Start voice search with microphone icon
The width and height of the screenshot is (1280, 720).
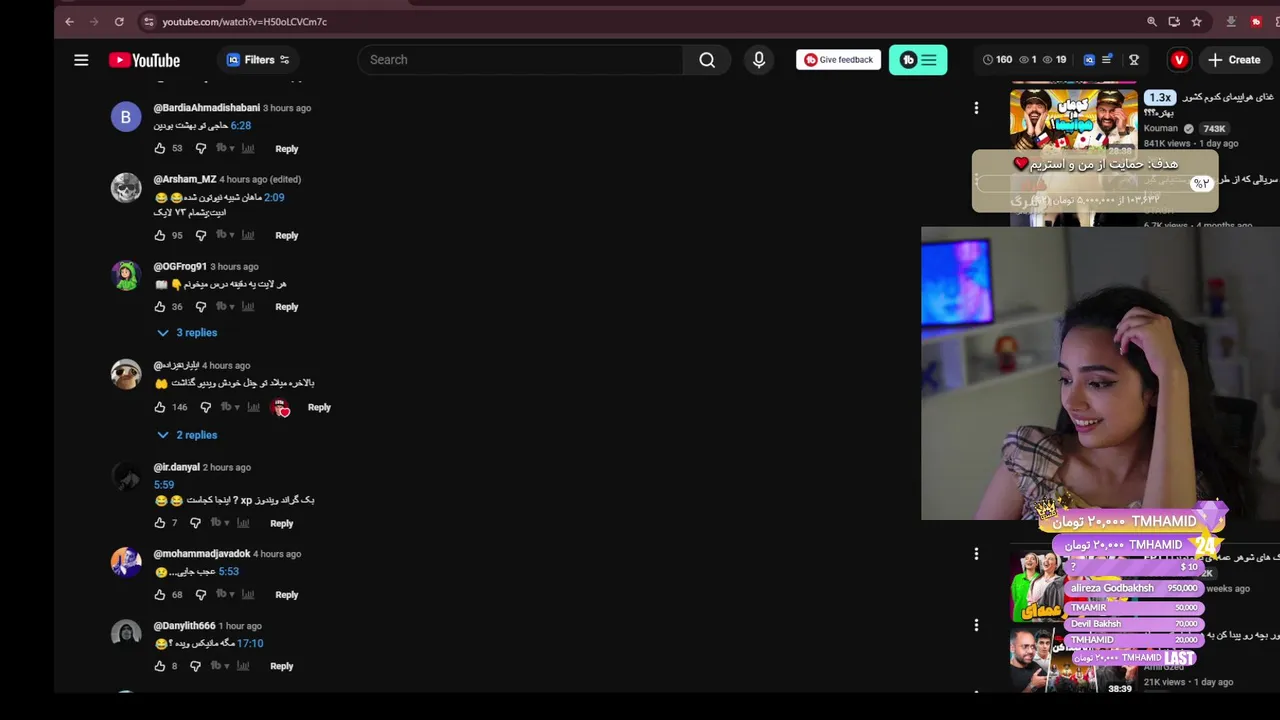[759, 60]
